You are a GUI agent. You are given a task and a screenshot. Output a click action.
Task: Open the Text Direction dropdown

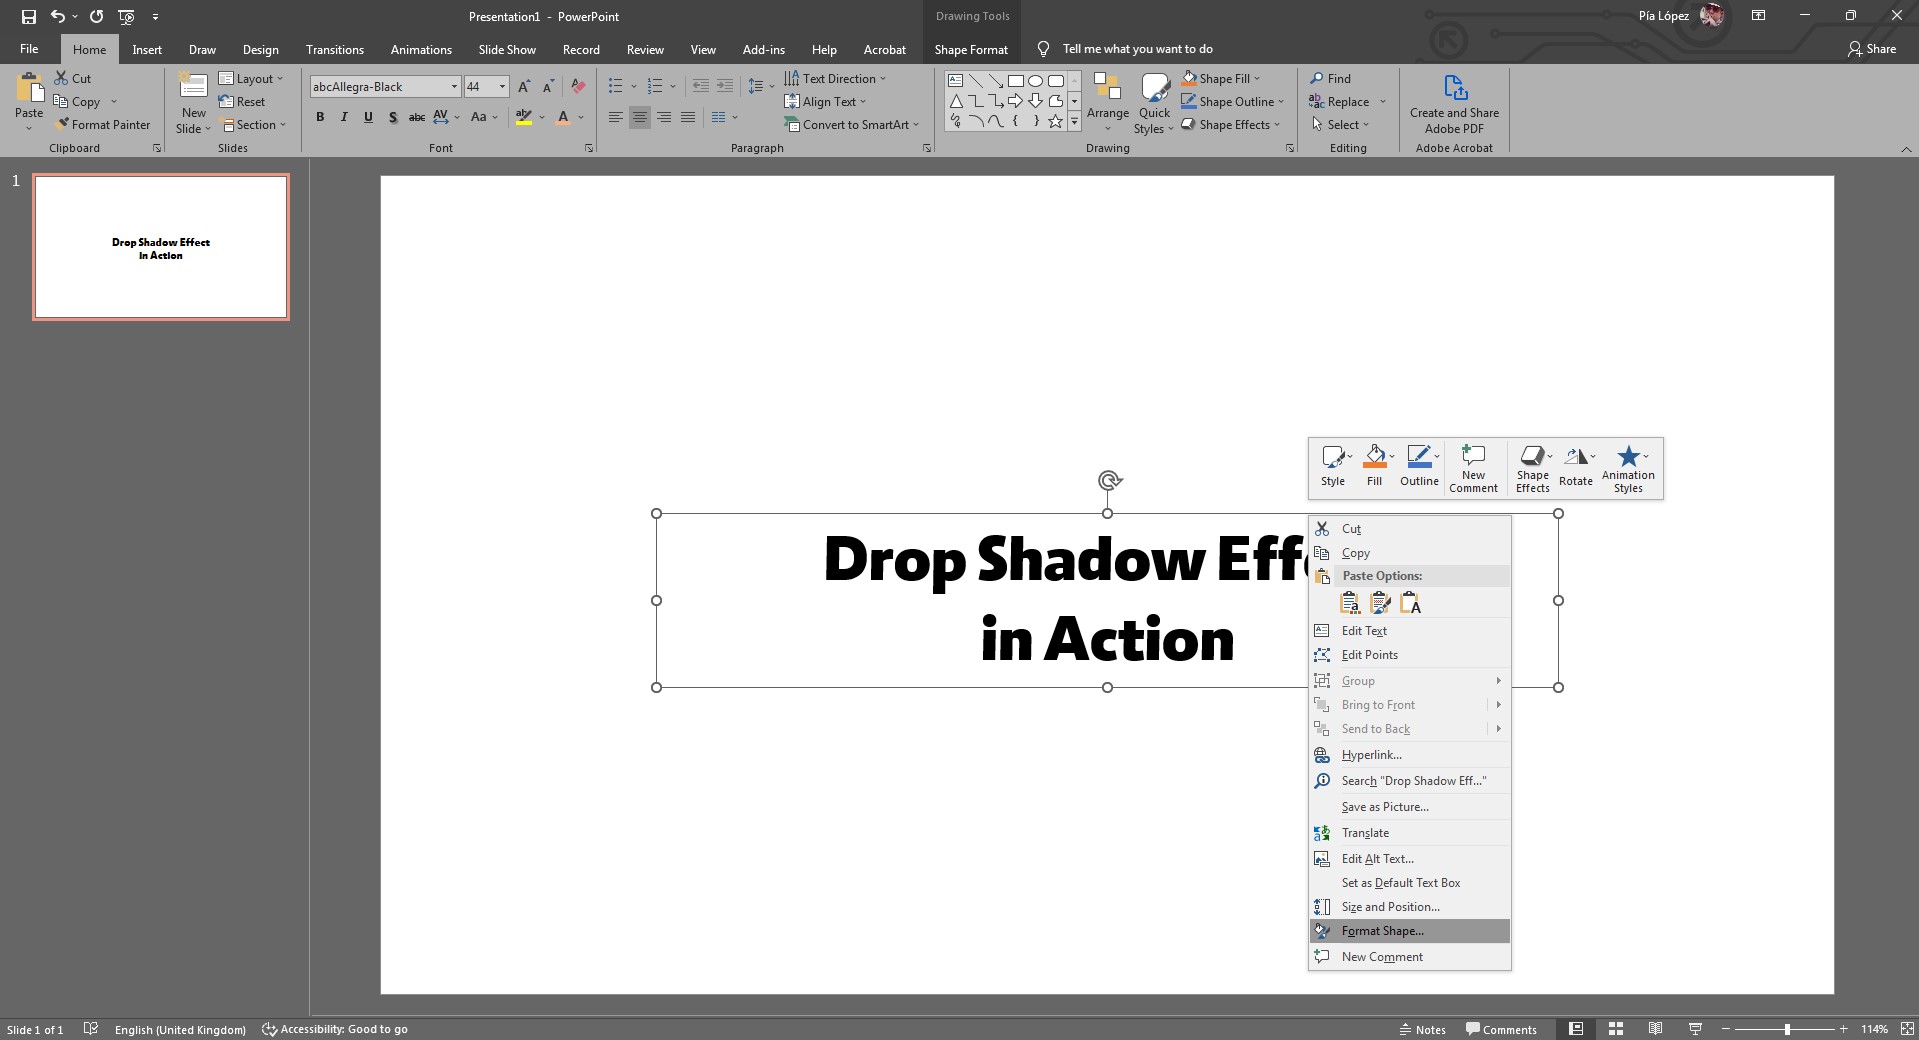[837, 78]
